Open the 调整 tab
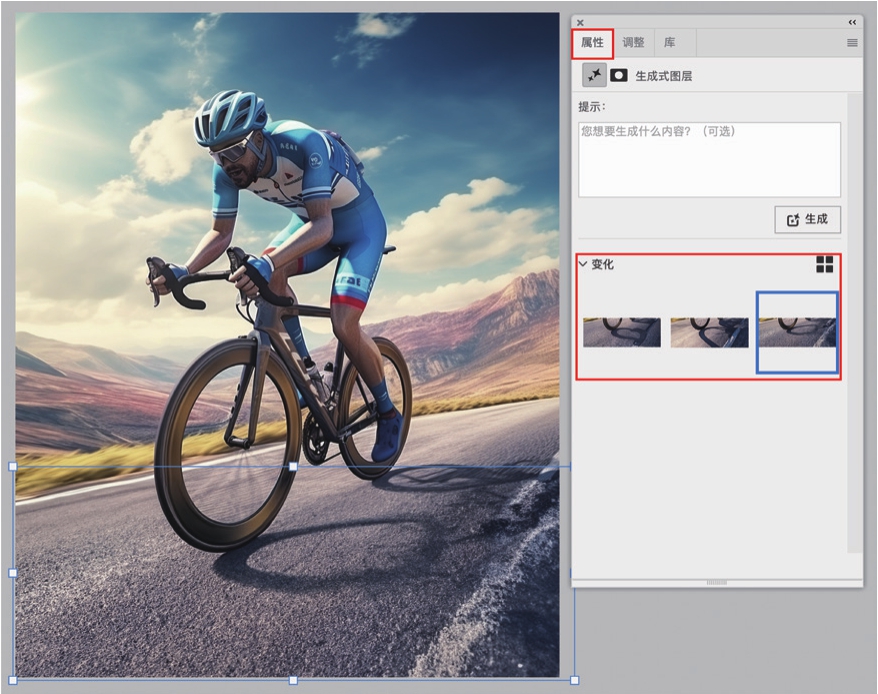878x694 pixels. point(633,43)
